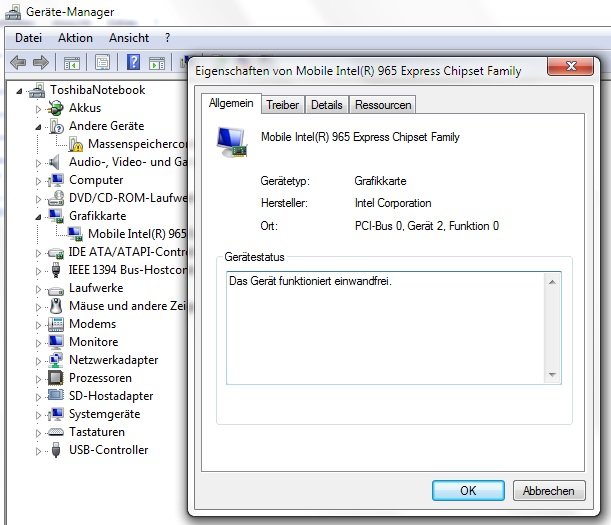Confirm the dialog with OK
This screenshot has height=525, width=611.
pos(468,490)
